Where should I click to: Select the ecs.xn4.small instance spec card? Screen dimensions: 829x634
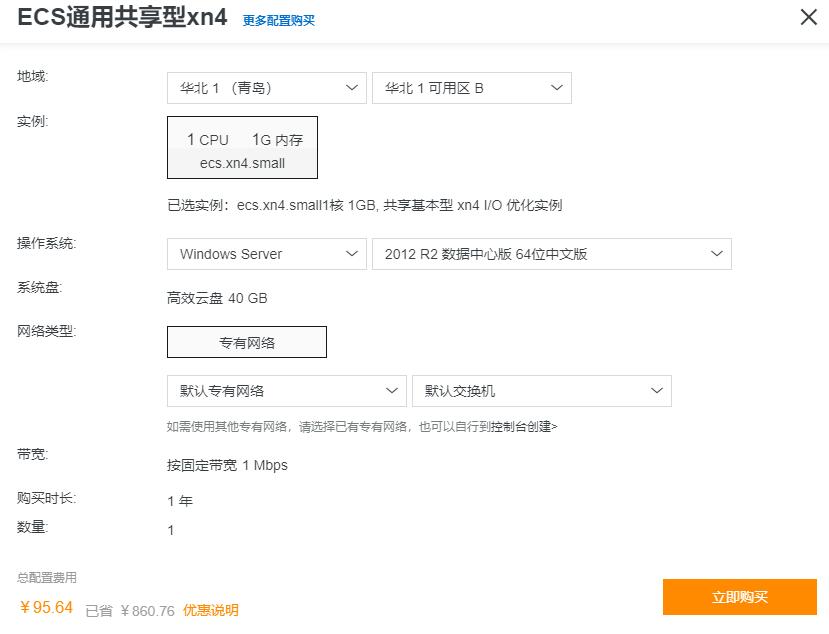click(x=242, y=147)
